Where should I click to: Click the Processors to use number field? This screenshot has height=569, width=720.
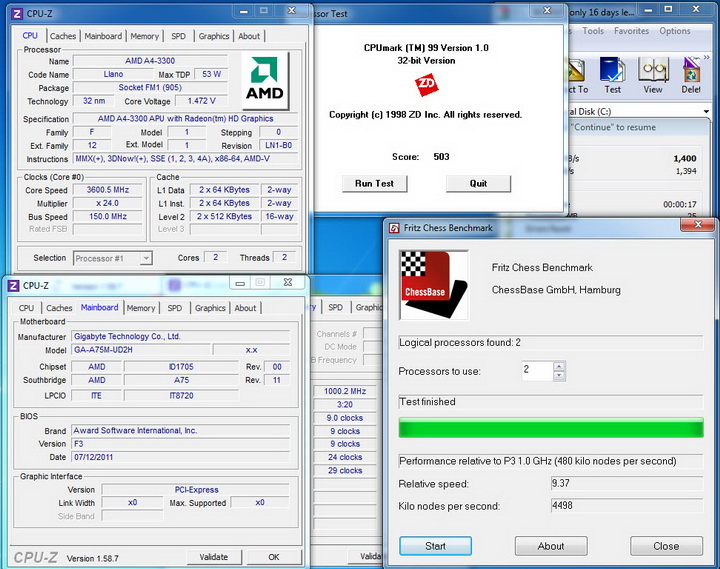point(537,370)
